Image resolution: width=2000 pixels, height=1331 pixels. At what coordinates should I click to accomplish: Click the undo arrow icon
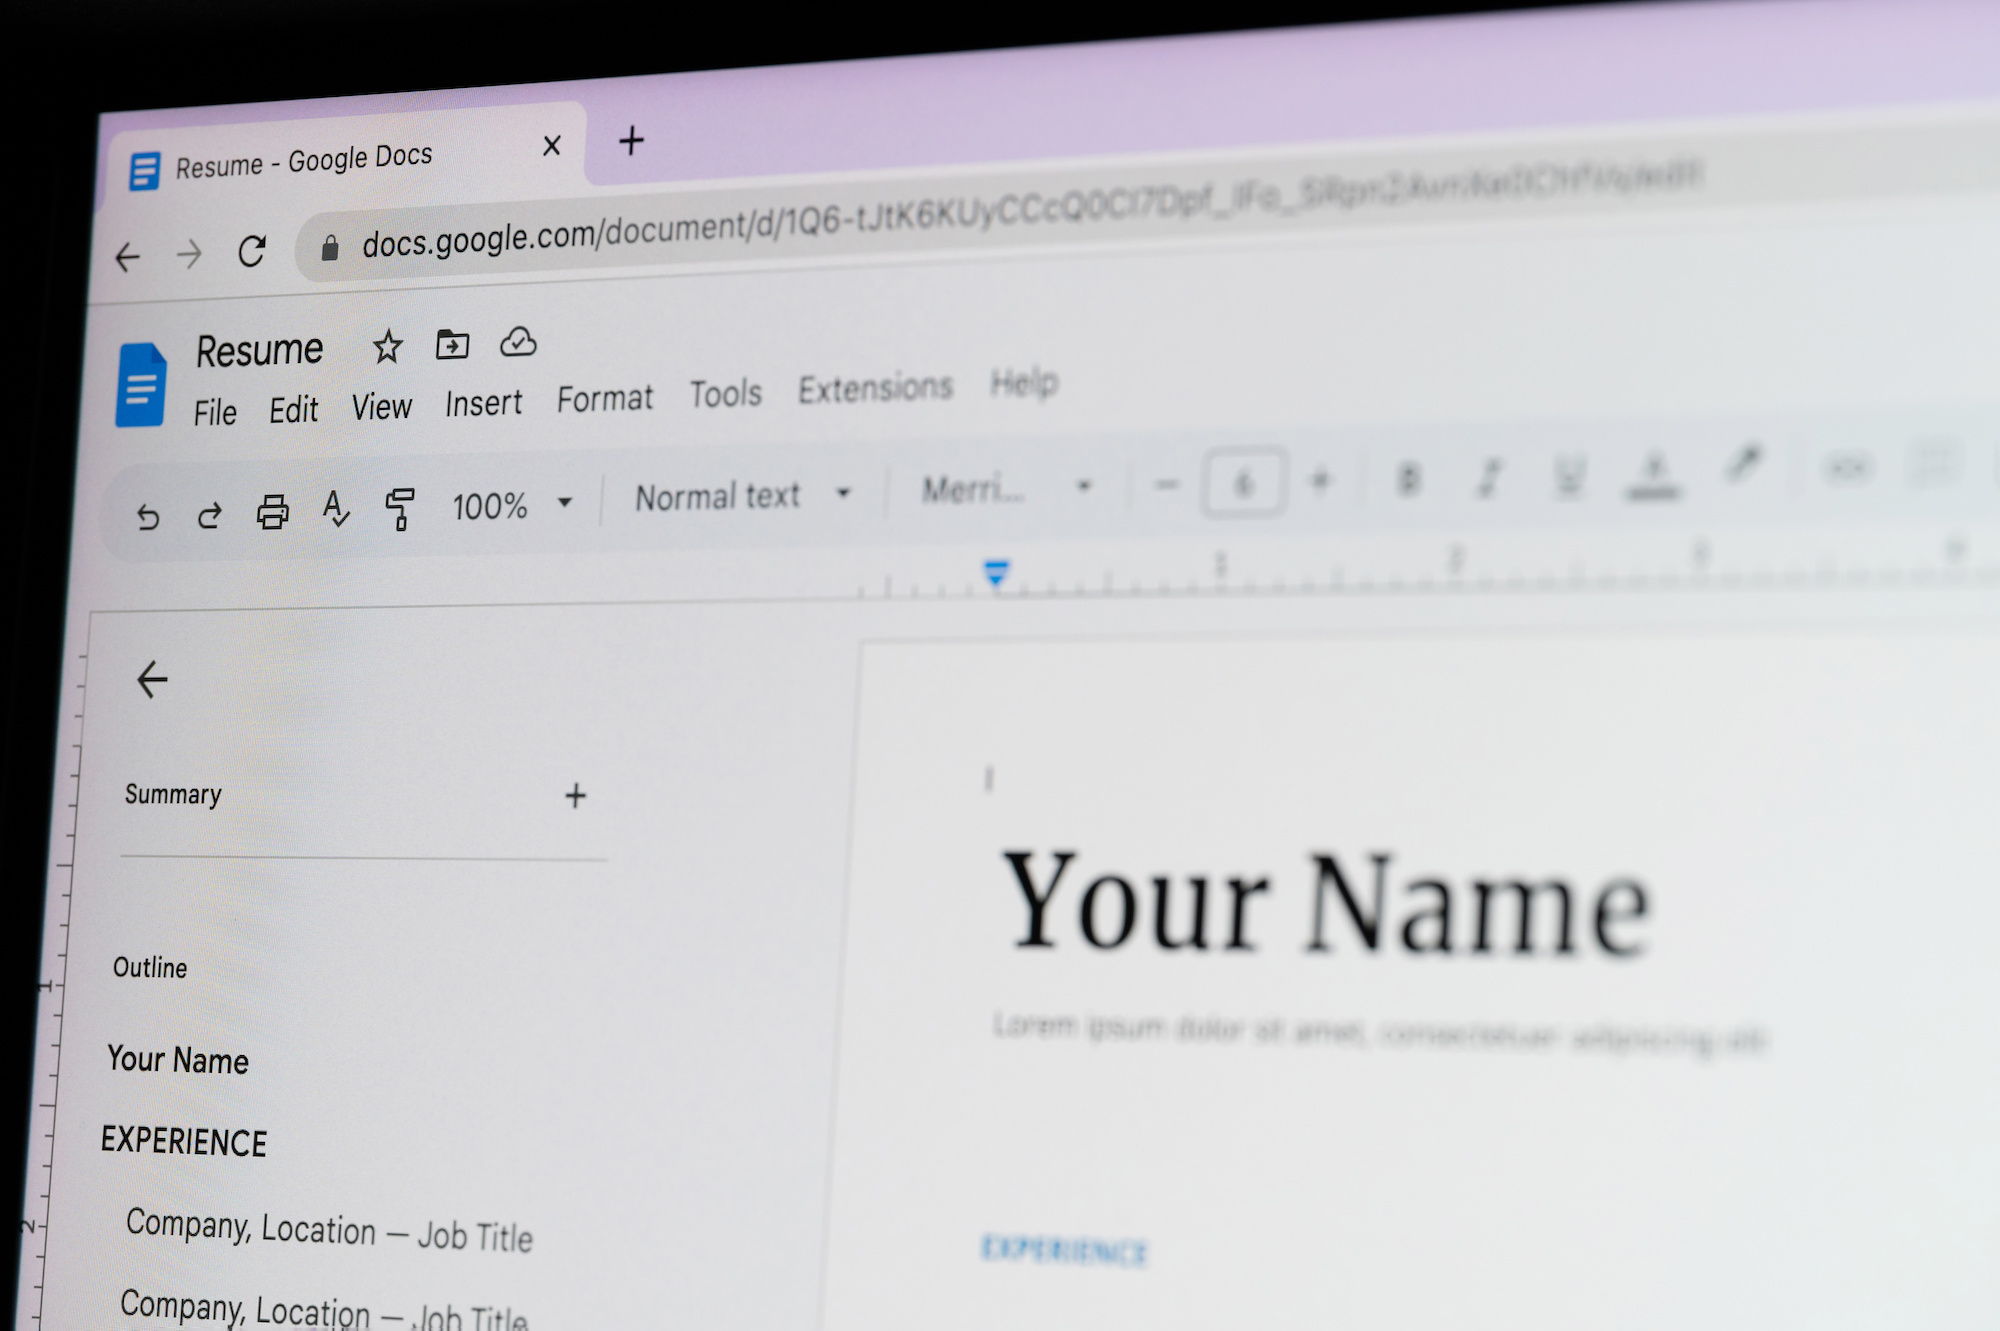coord(147,504)
